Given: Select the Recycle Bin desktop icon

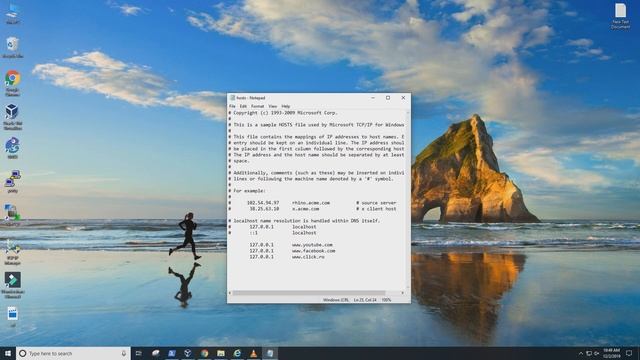Looking at the screenshot, I should click(x=12, y=47).
